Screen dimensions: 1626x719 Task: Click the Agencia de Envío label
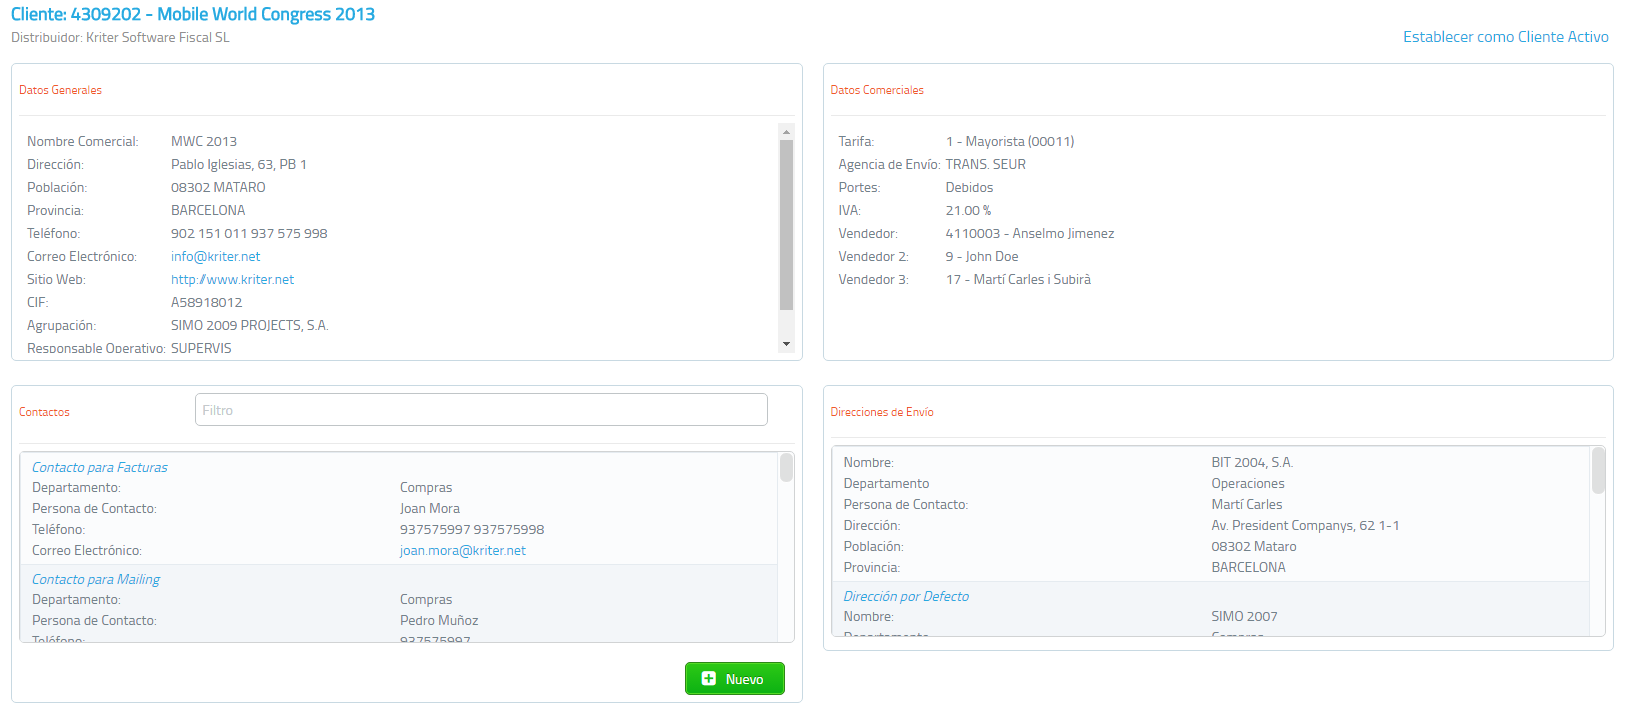[889, 165]
